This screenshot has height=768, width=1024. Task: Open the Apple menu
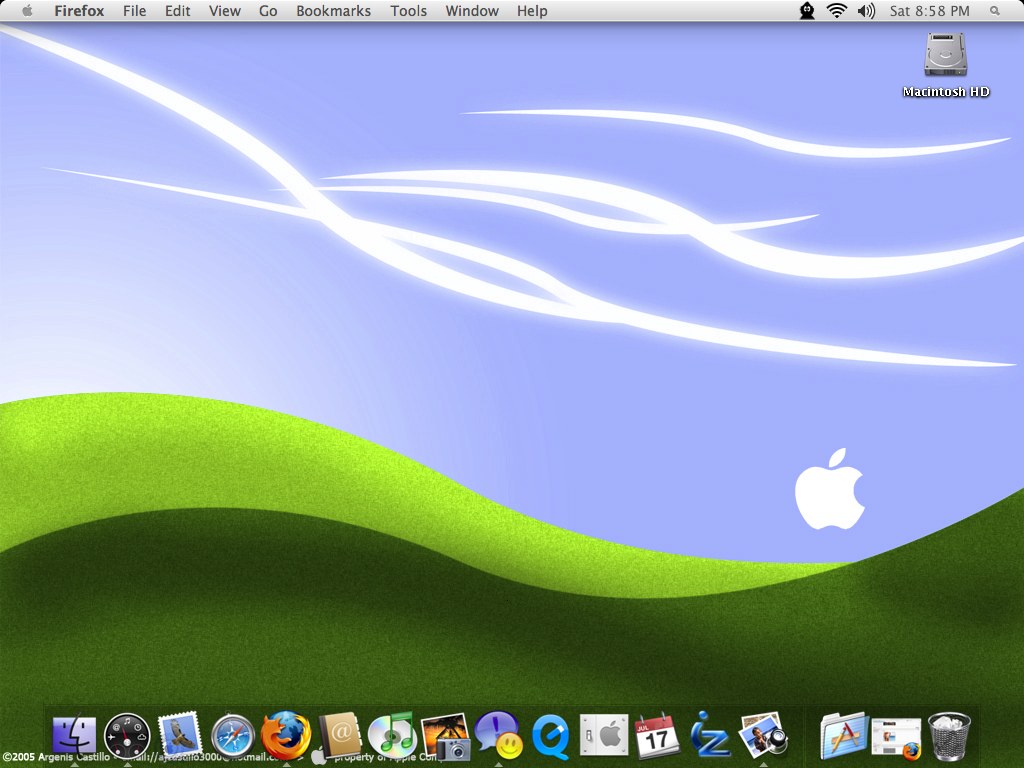point(27,10)
